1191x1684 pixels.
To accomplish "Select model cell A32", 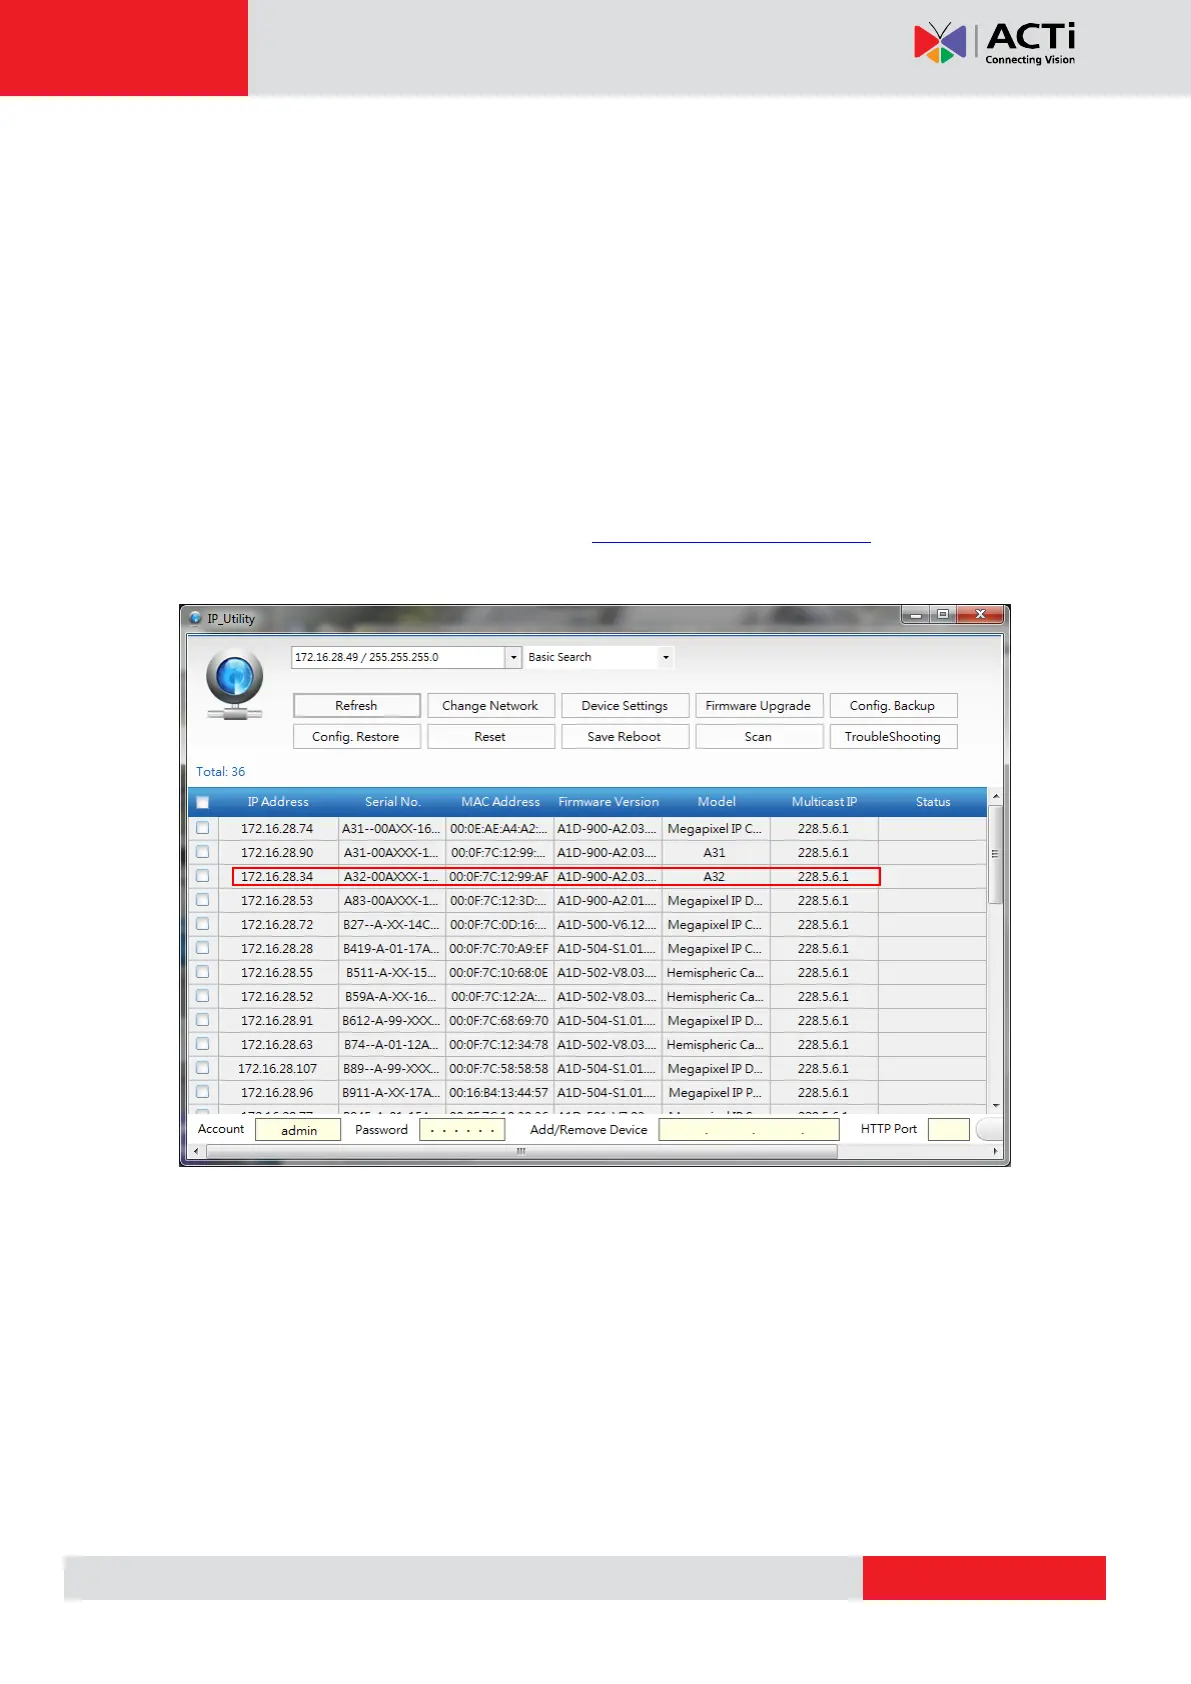I will [715, 877].
